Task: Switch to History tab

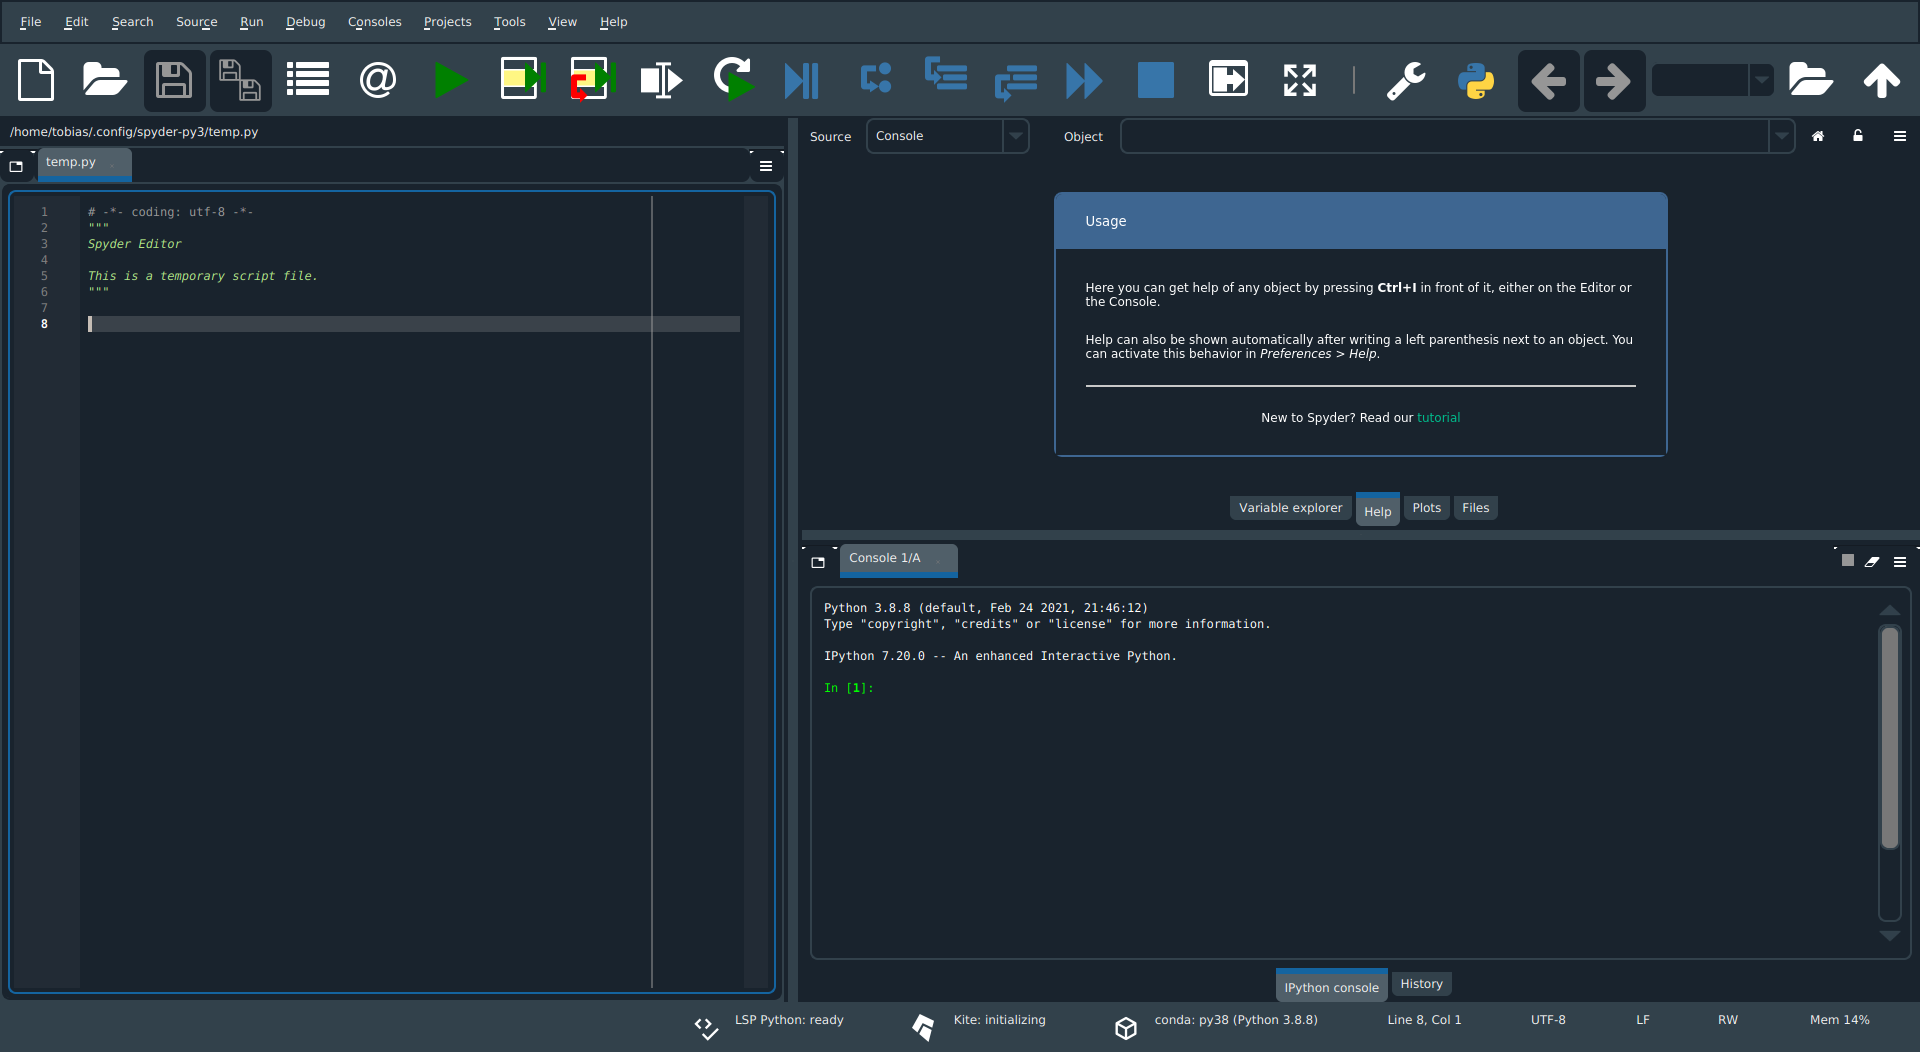Action: click(1421, 984)
